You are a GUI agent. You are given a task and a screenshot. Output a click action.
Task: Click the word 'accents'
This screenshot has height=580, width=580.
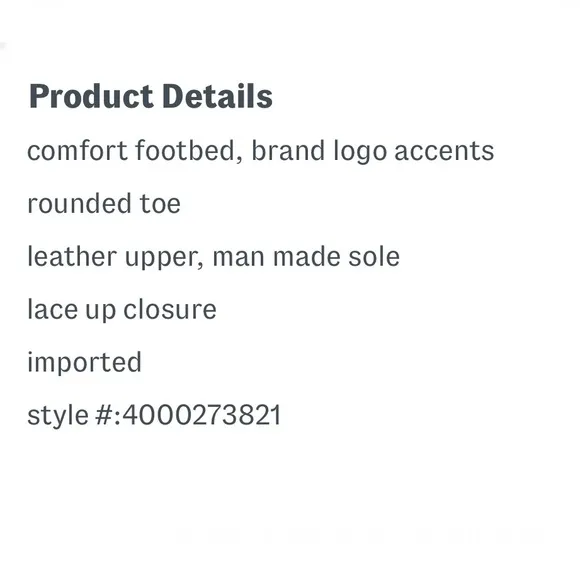pos(444,151)
